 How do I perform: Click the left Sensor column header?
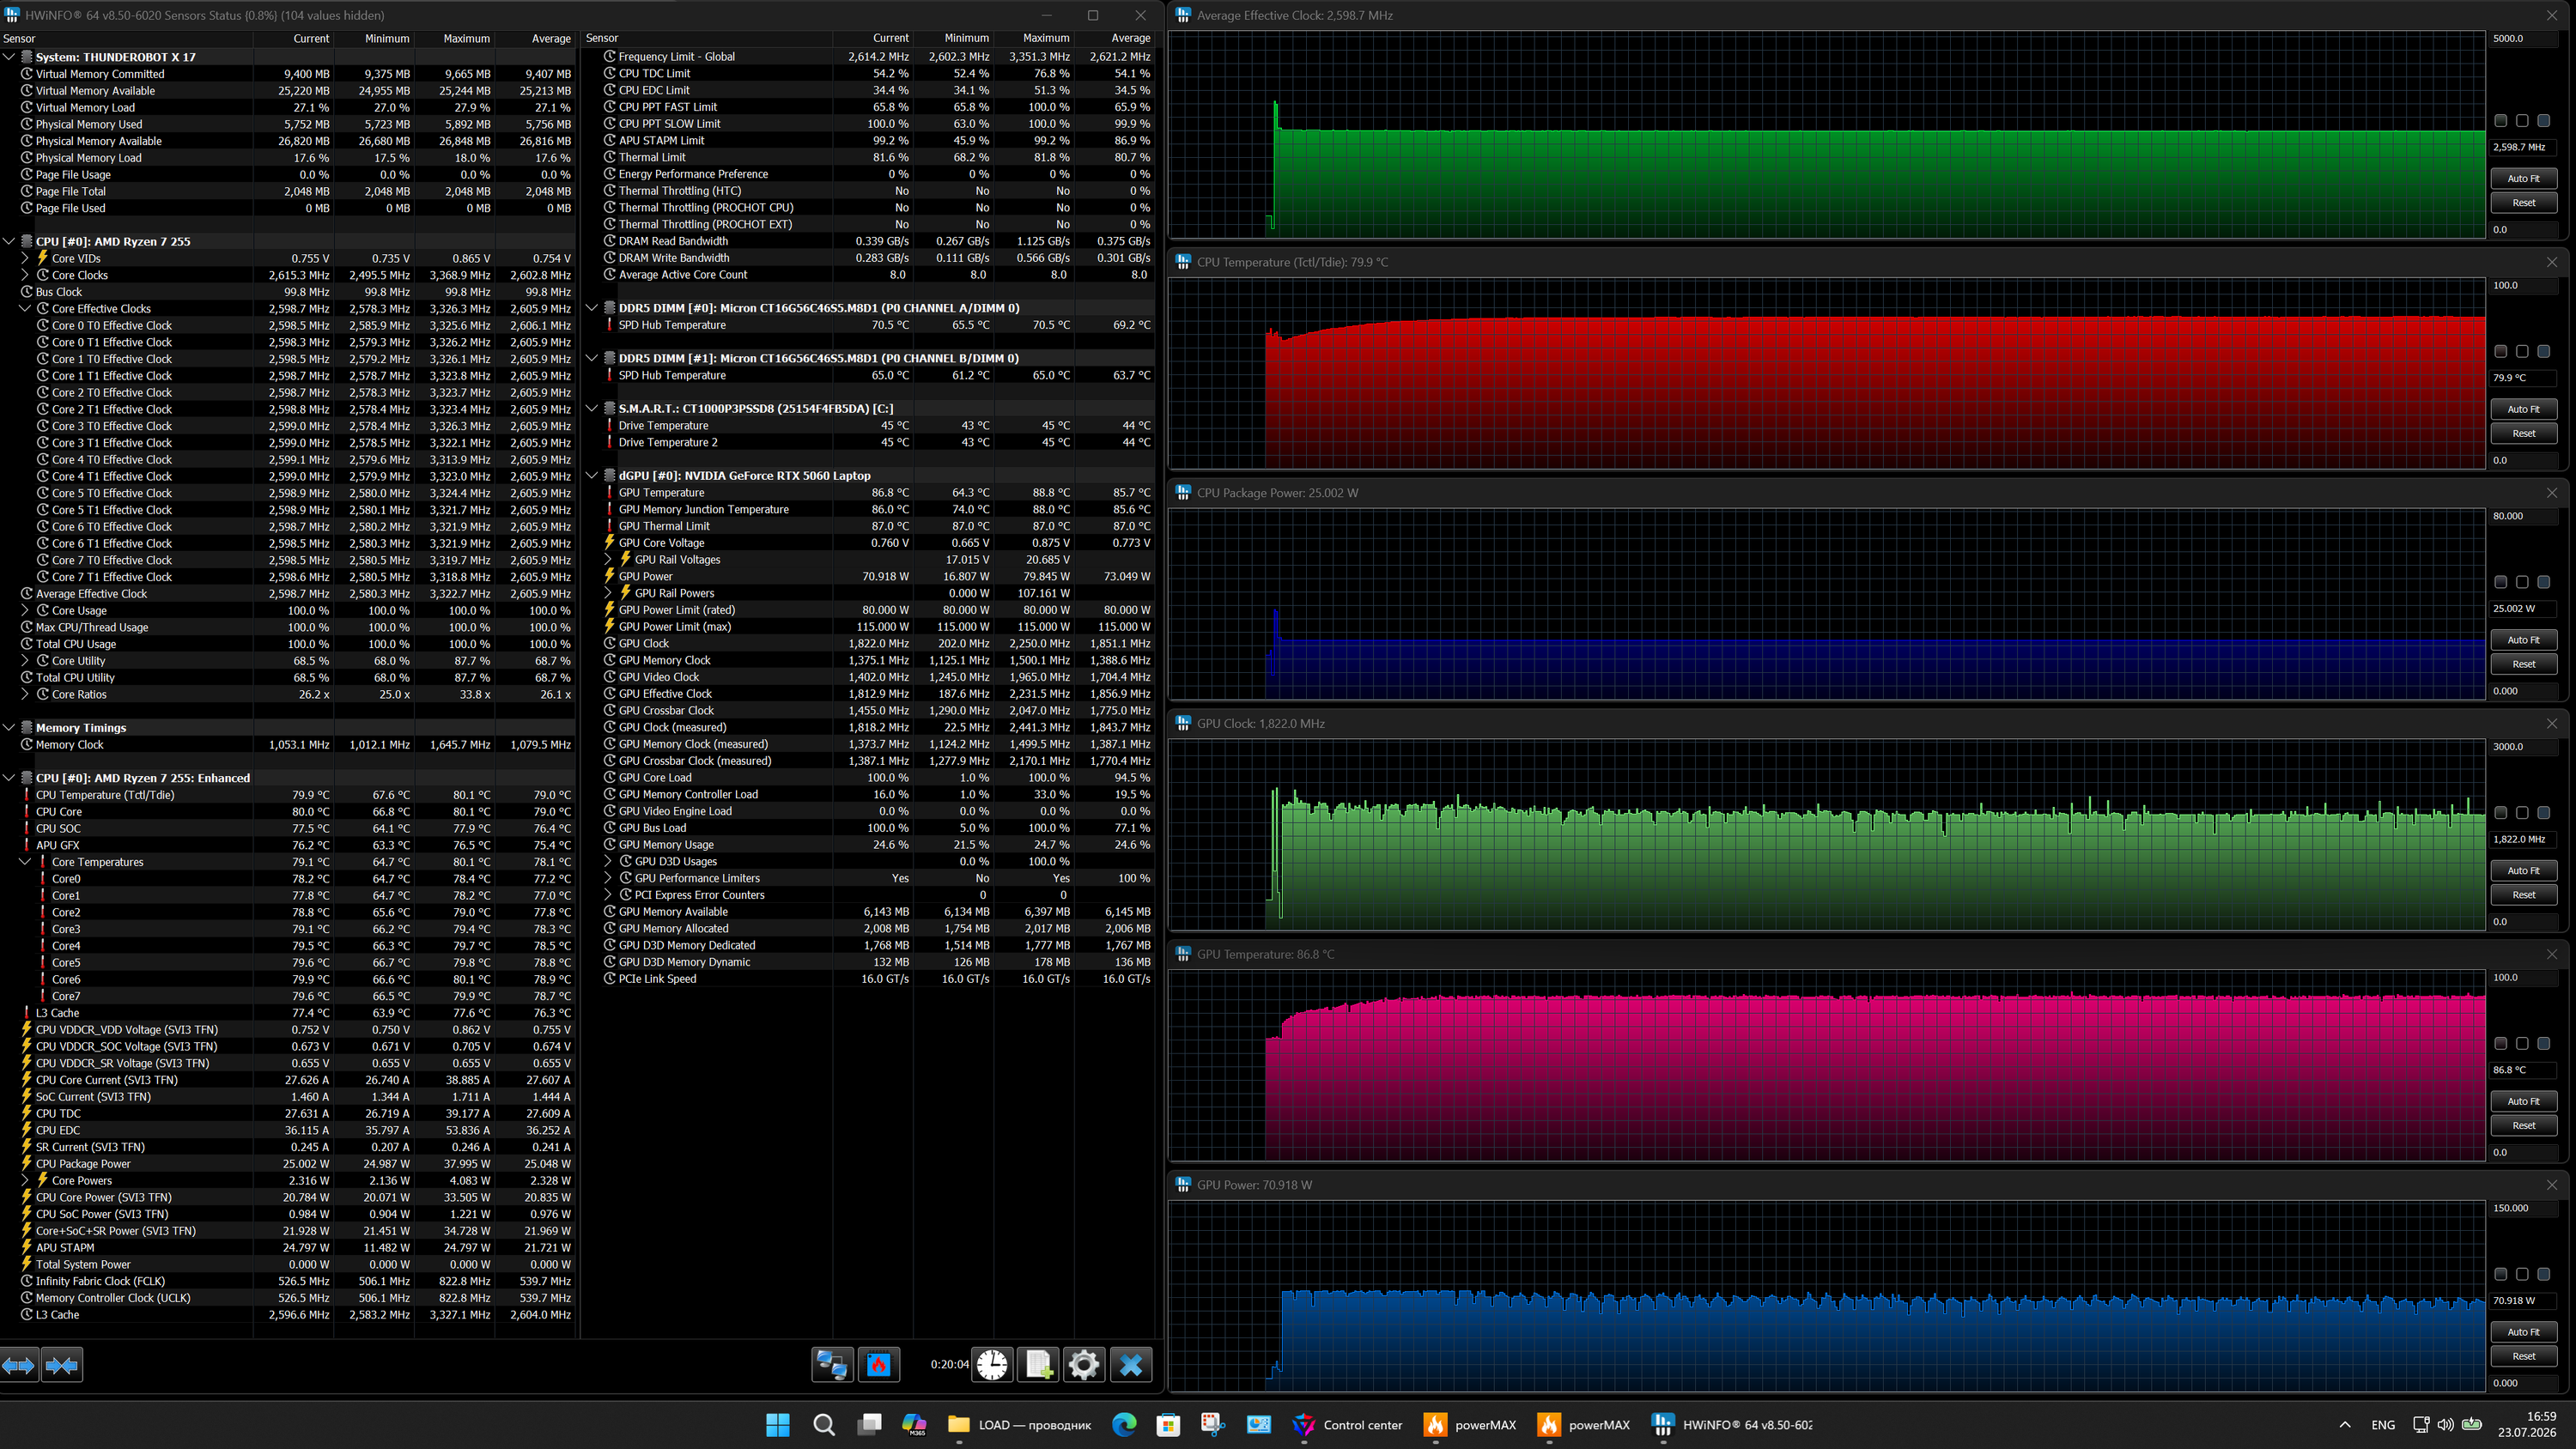(x=126, y=39)
